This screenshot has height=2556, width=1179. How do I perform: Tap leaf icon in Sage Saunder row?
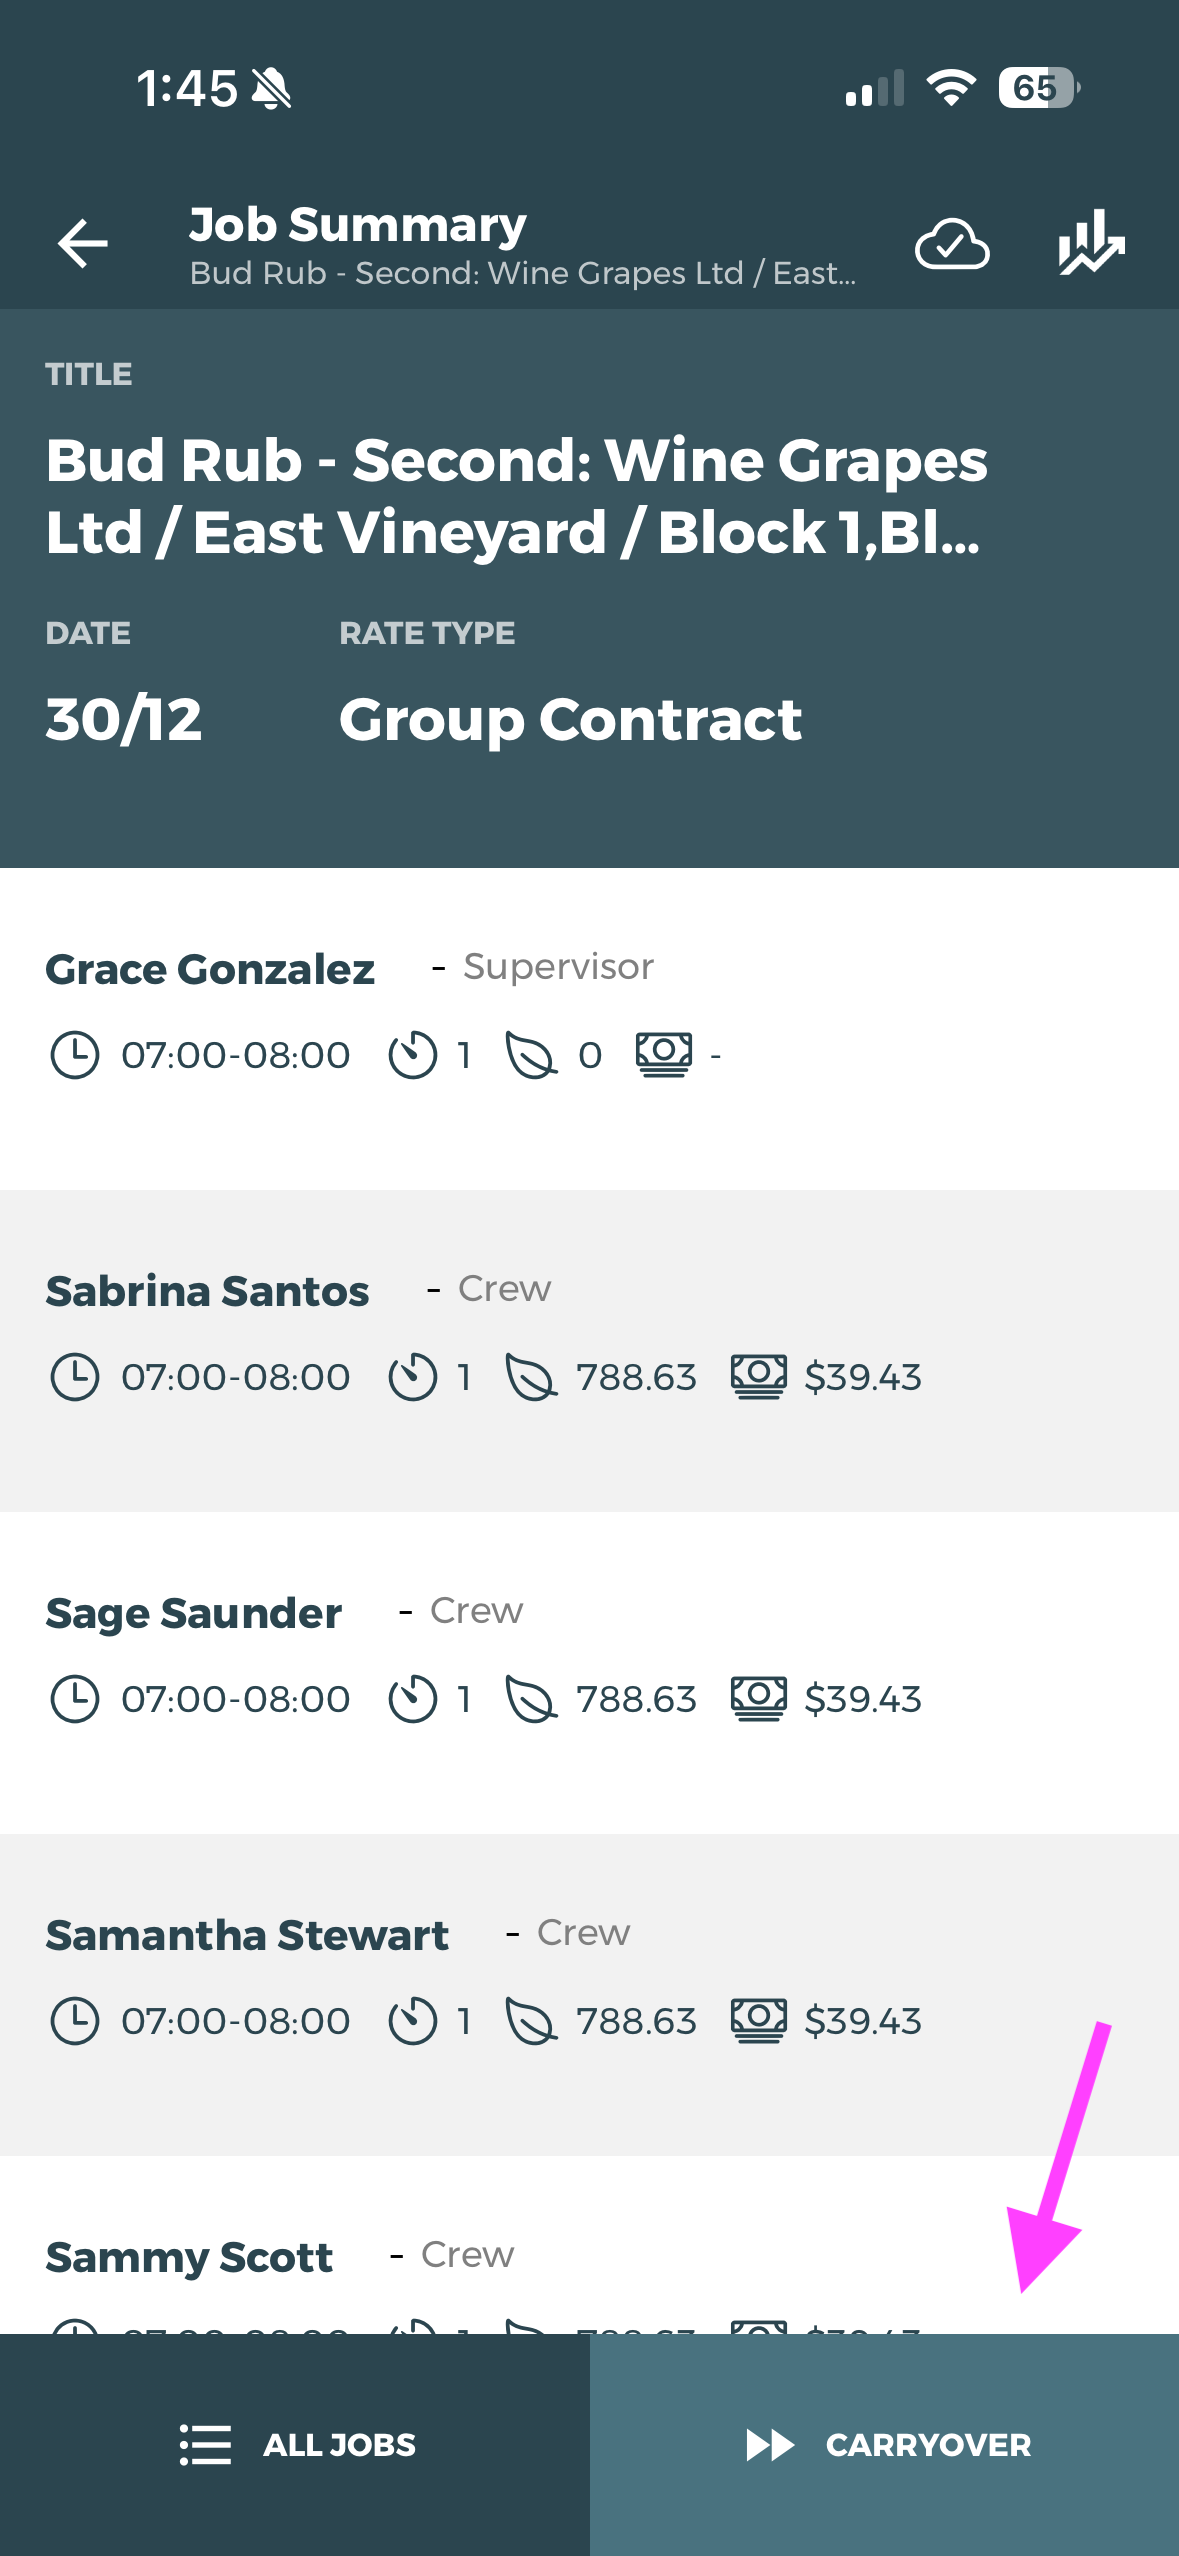[x=531, y=1699]
